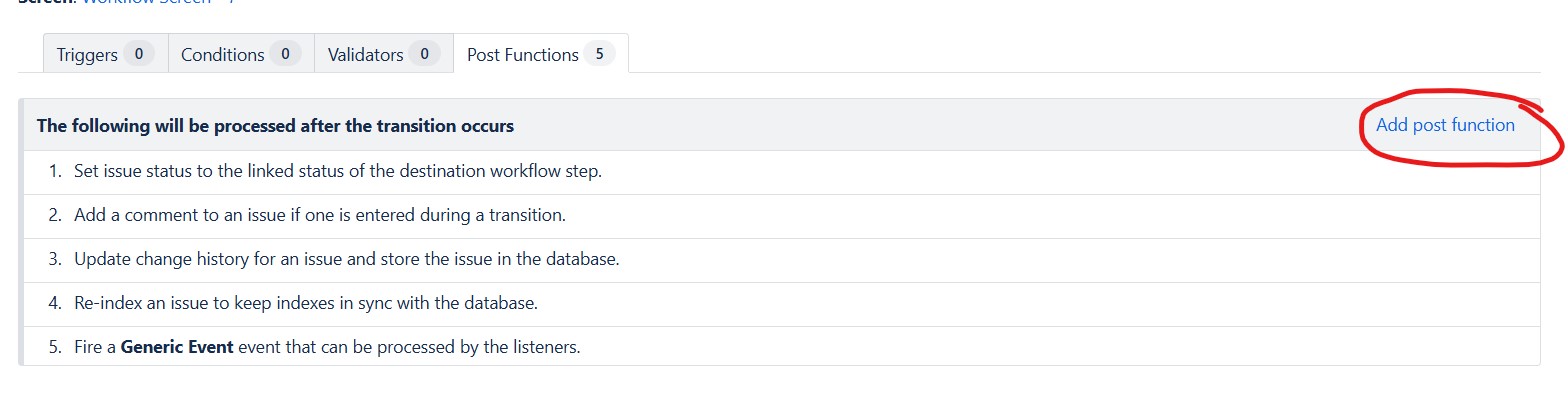1568x401 pixels.
Task: Open the Triggers tab
Action: pos(86,55)
